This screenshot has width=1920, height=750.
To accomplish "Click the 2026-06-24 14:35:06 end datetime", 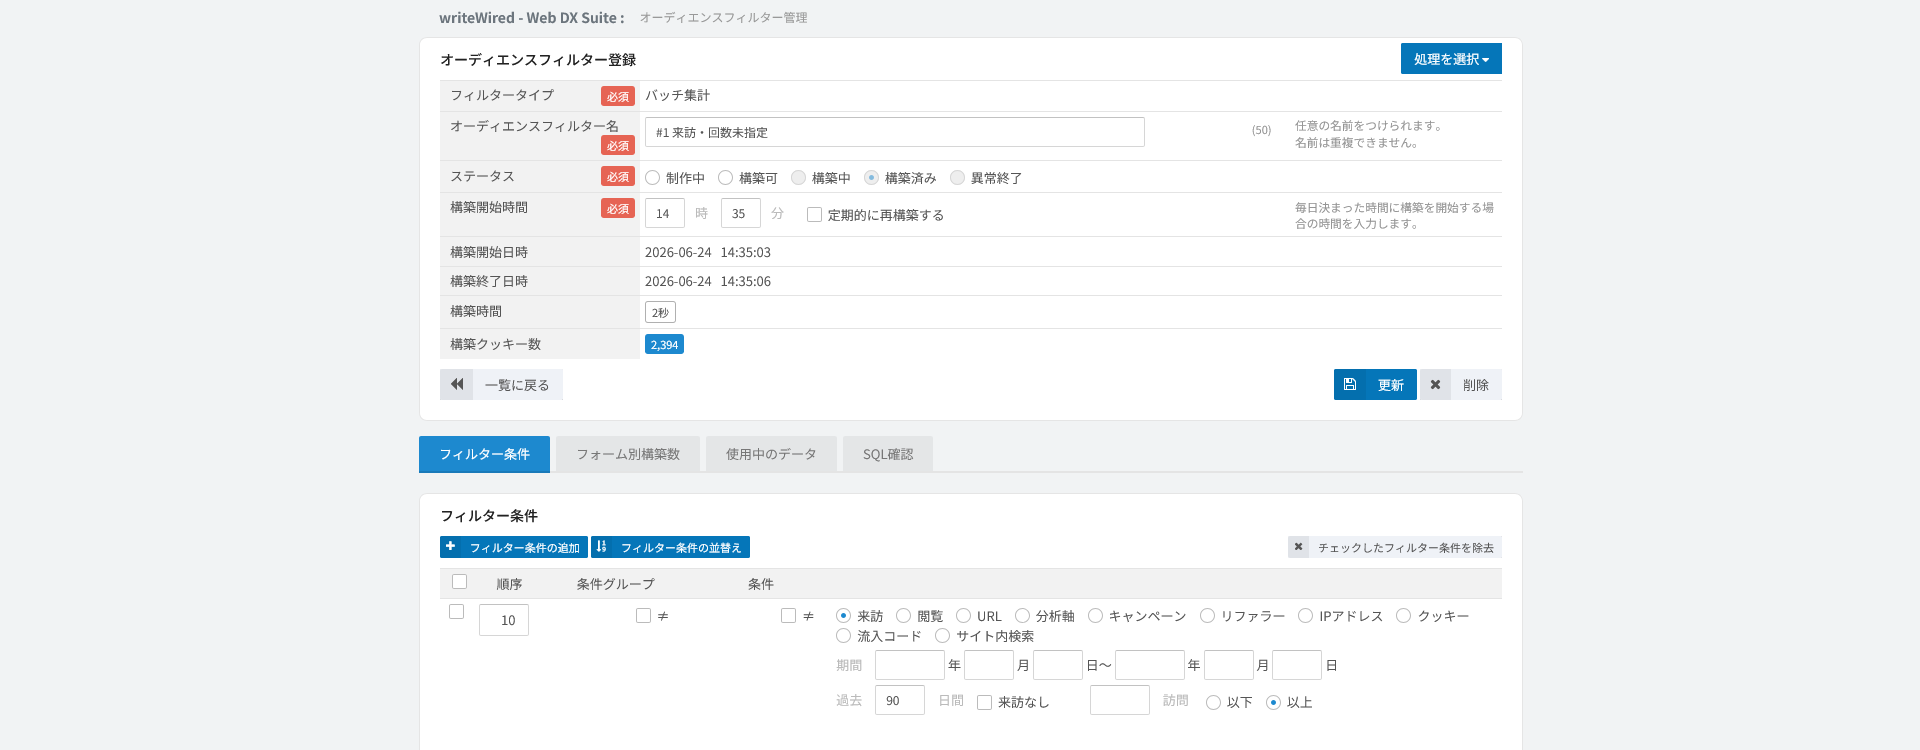I will 708,281.
